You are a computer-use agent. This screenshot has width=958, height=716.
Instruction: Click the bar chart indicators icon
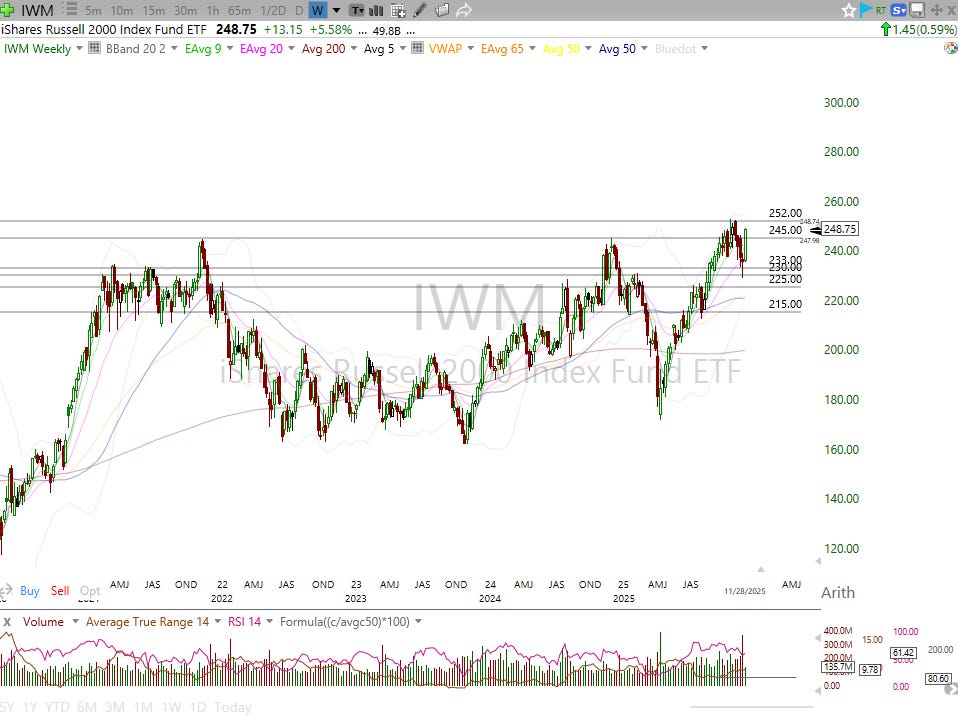pyautogui.click(x=376, y=10)
